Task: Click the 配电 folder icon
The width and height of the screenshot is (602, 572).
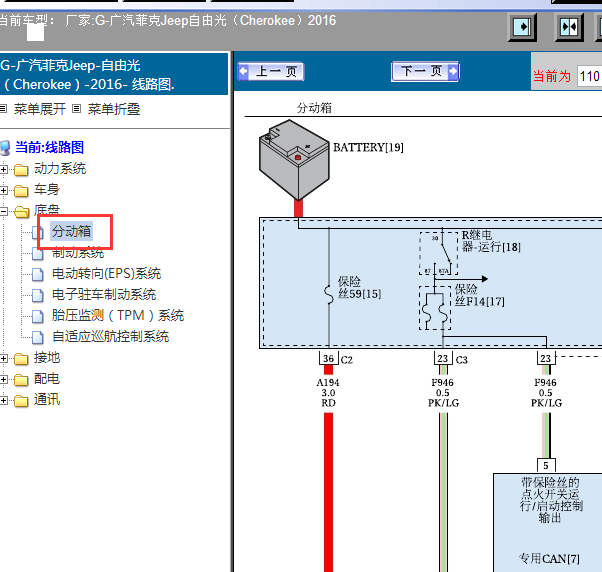Action: click(21, 380)
